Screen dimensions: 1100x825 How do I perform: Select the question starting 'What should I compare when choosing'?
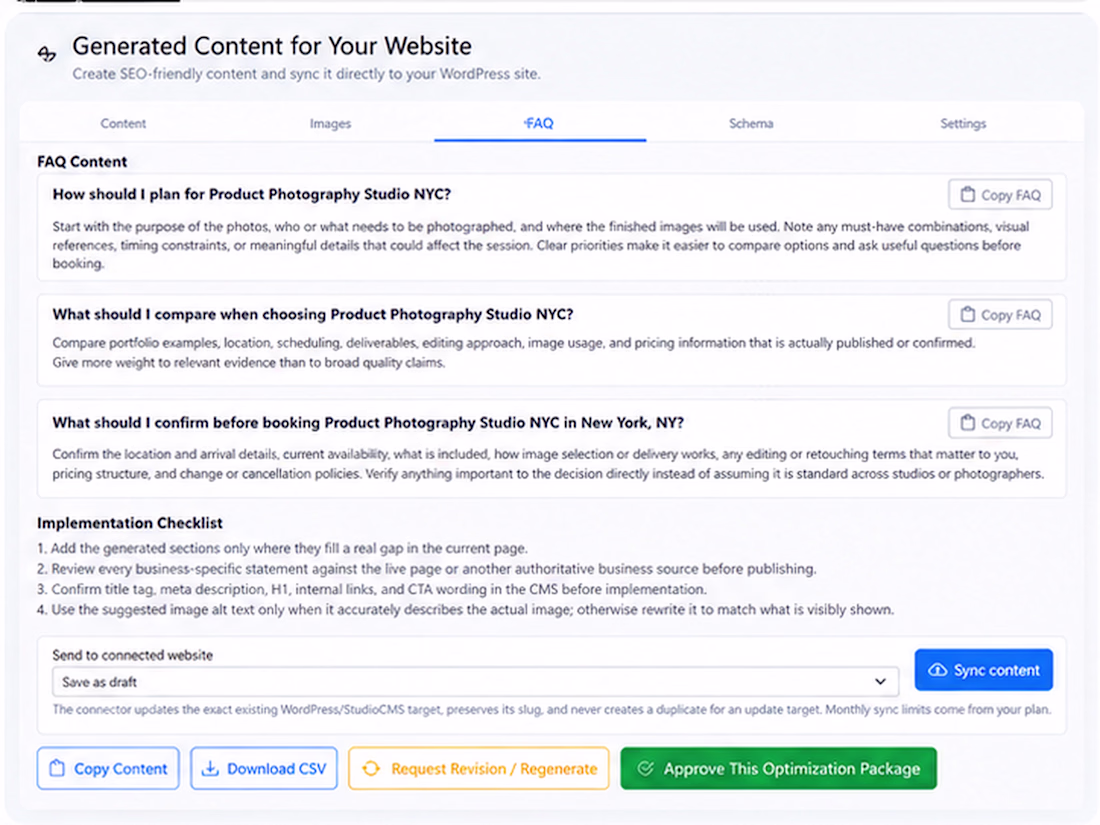point(313,314)
